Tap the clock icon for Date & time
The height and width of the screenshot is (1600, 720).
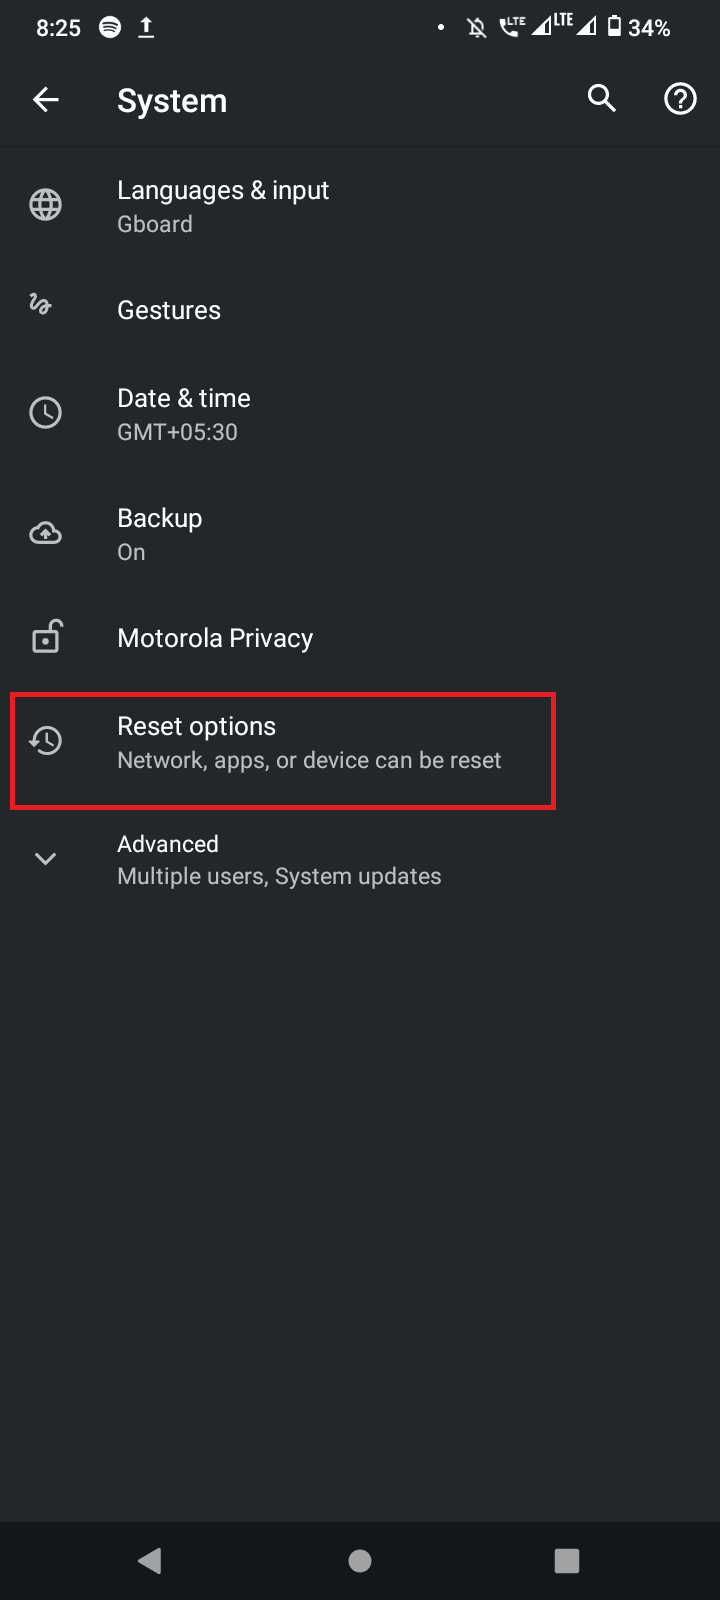coord(46,413)
